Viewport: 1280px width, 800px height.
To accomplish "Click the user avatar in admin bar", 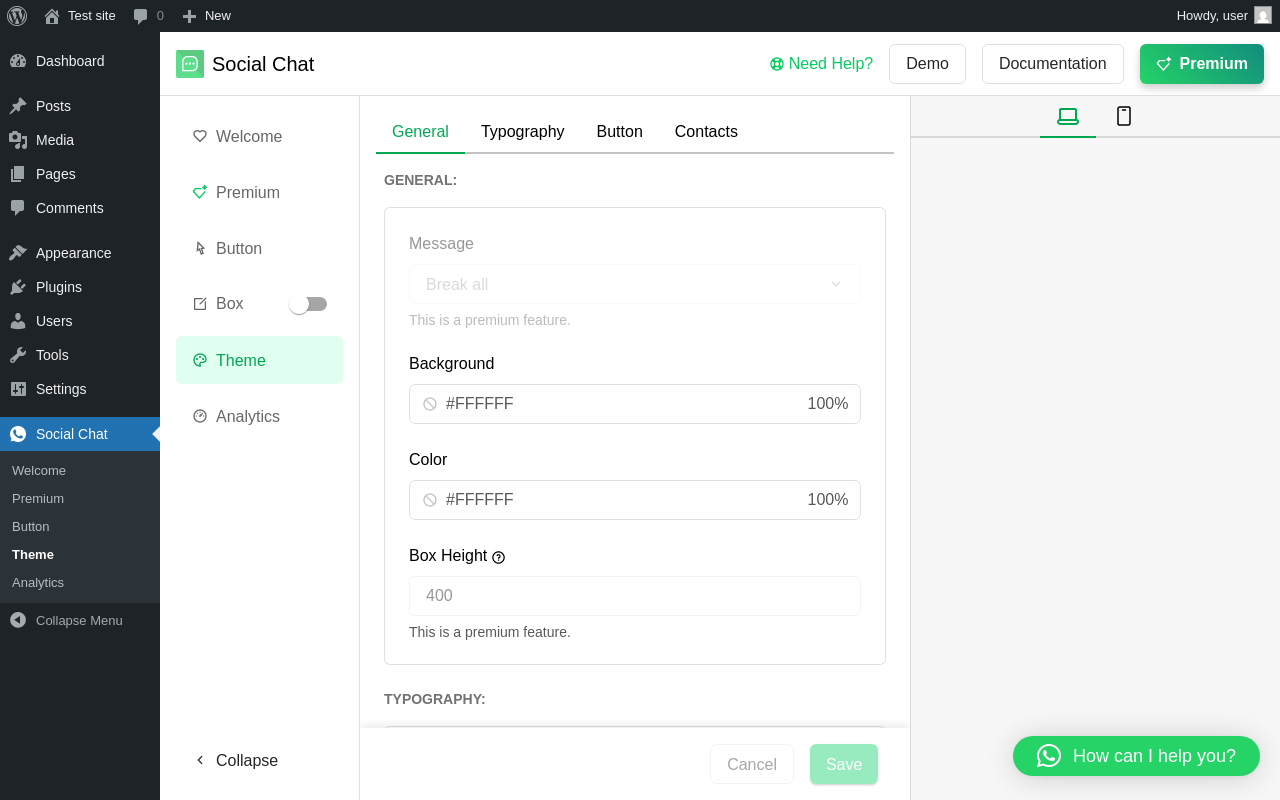I will 1263,15.
